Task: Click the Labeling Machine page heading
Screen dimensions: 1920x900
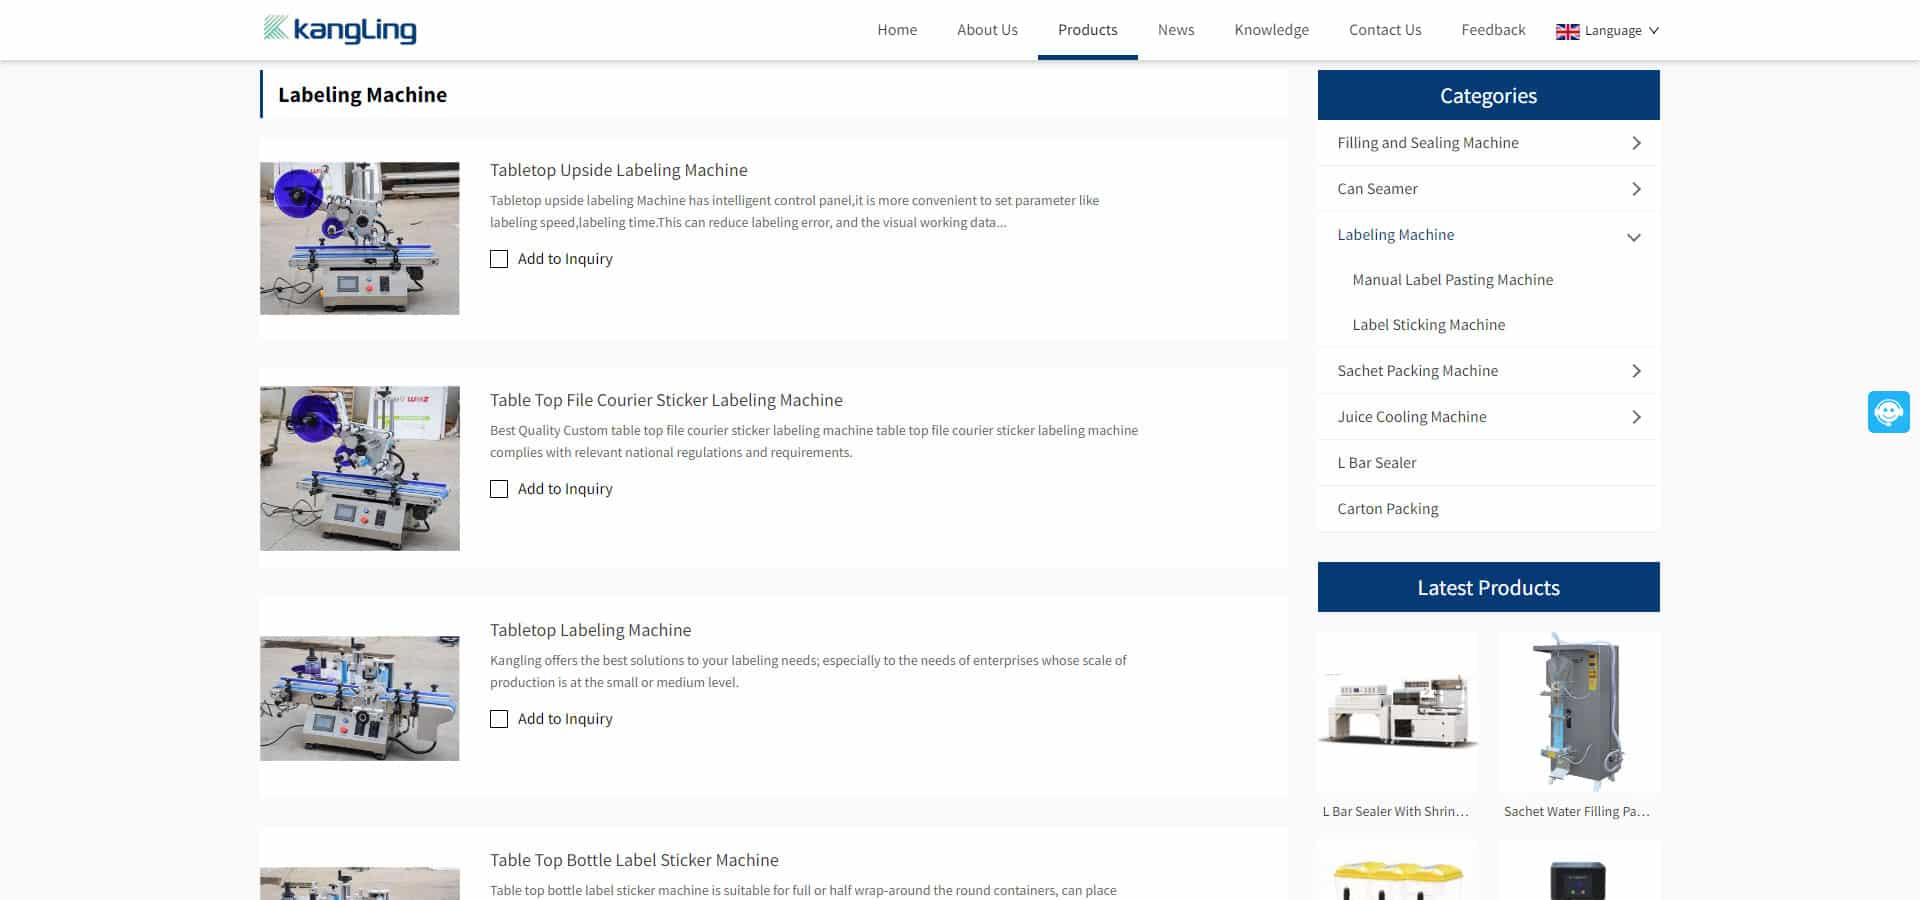Action: 362,95
